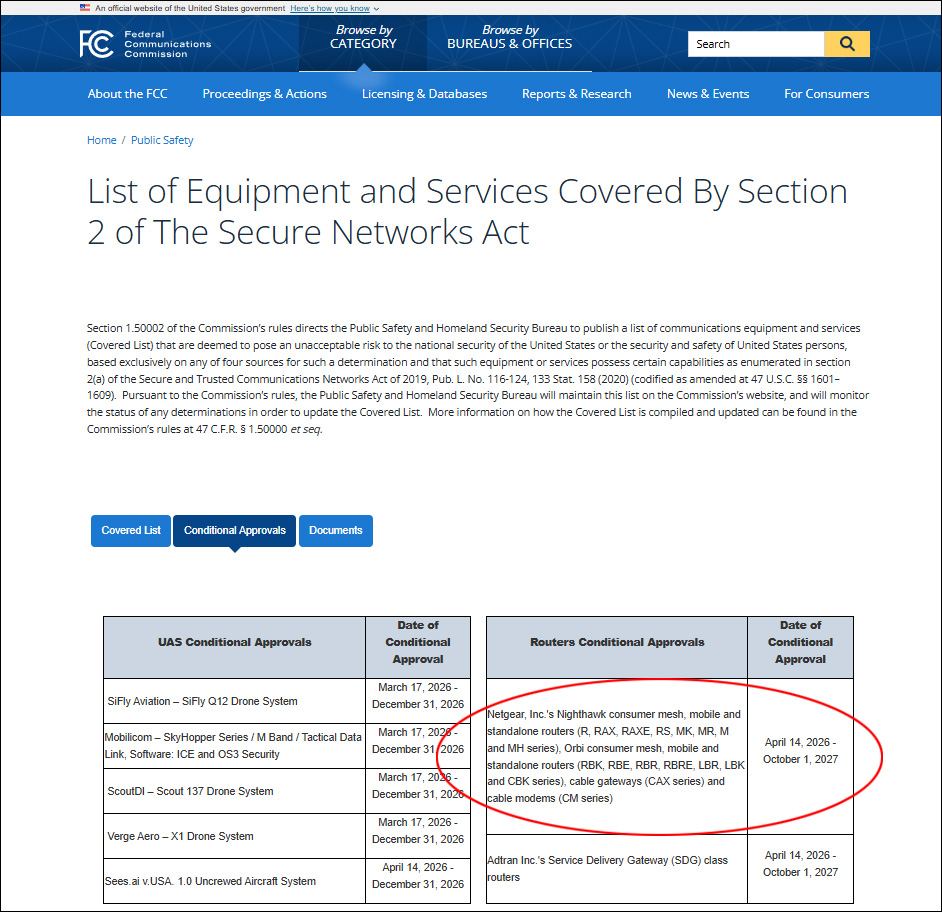The width and height of the screenshot is (942, 912).
Task: Follow the Public Safety breadcrumb link
Action: [x=162, y=140]
